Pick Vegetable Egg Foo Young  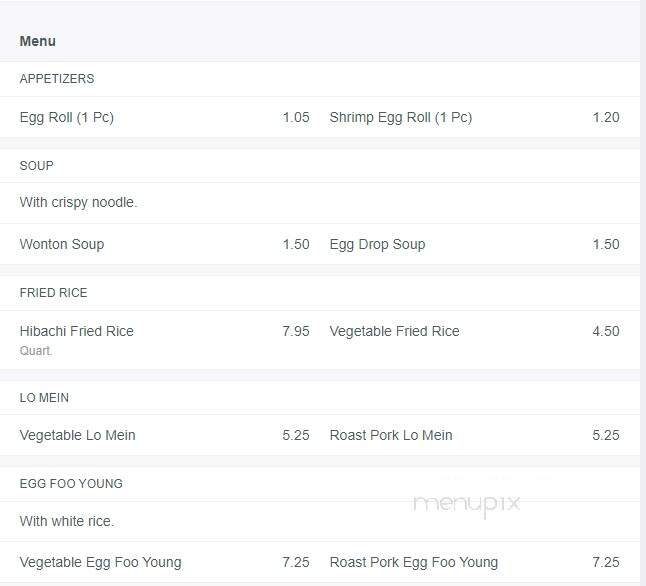(x=101, y=562)
